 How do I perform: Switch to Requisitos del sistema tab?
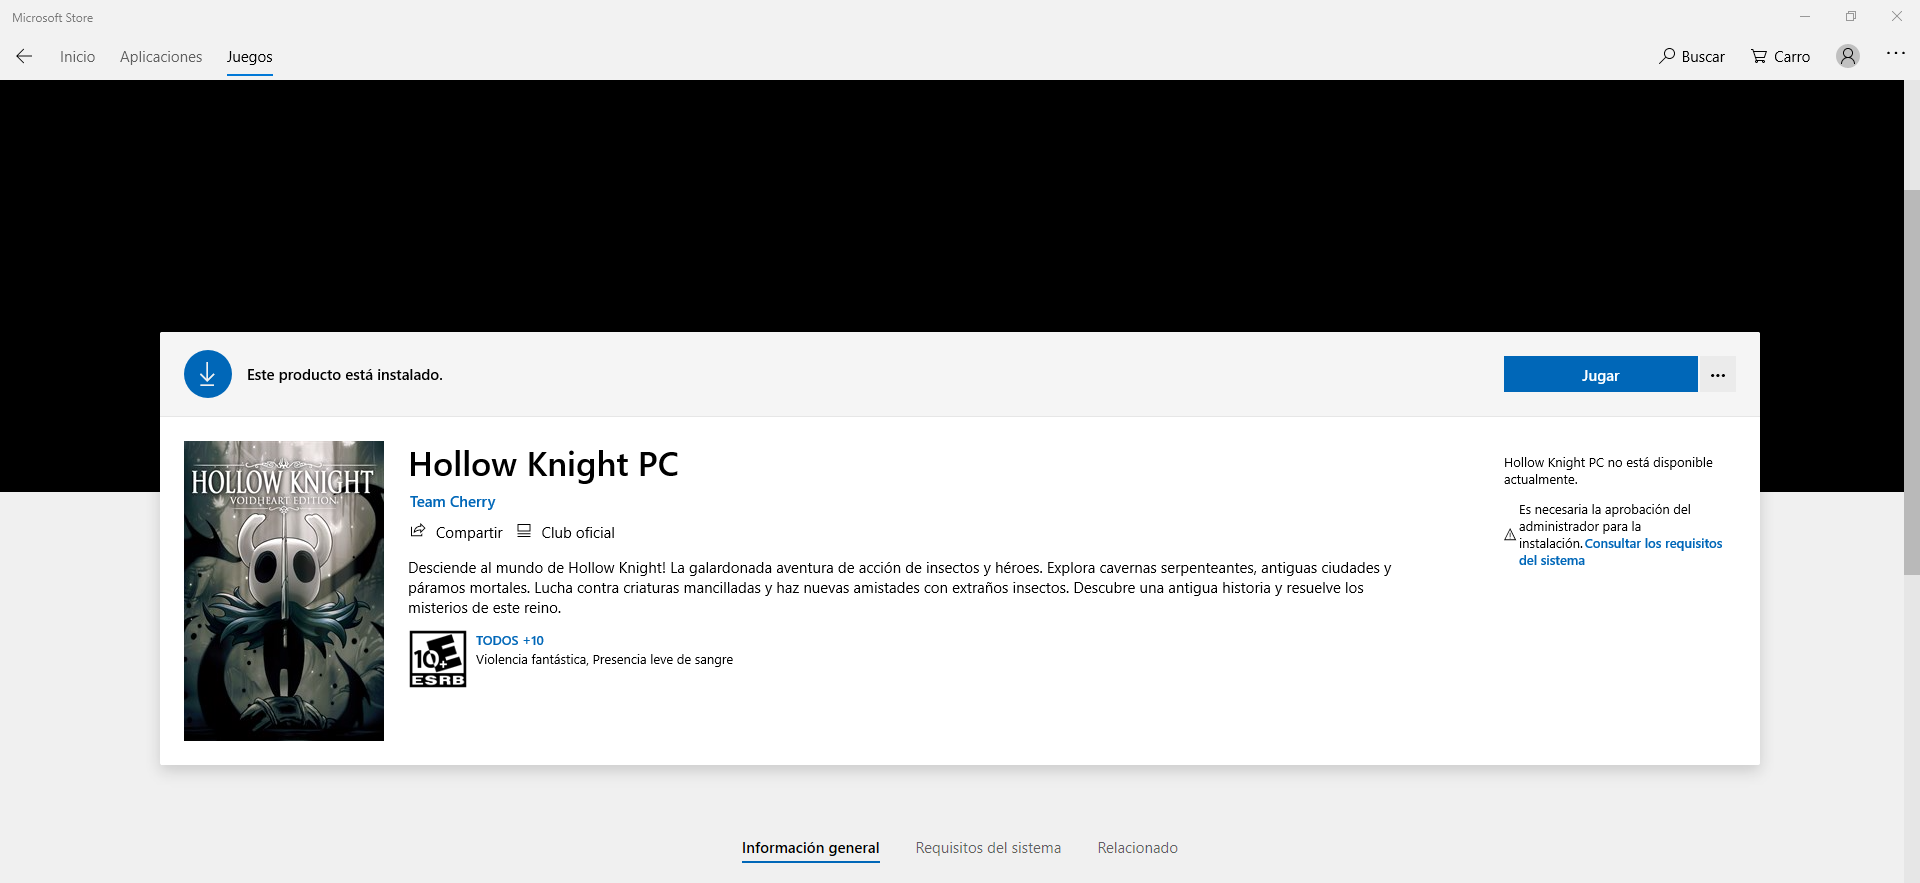coord(988,848)
